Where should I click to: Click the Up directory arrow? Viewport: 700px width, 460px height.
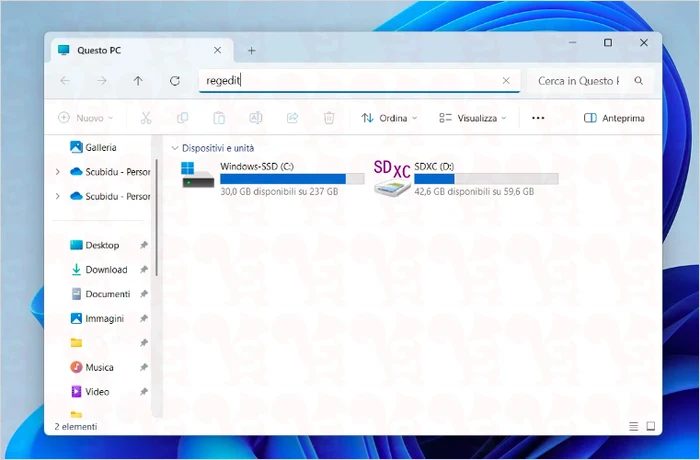138,81
